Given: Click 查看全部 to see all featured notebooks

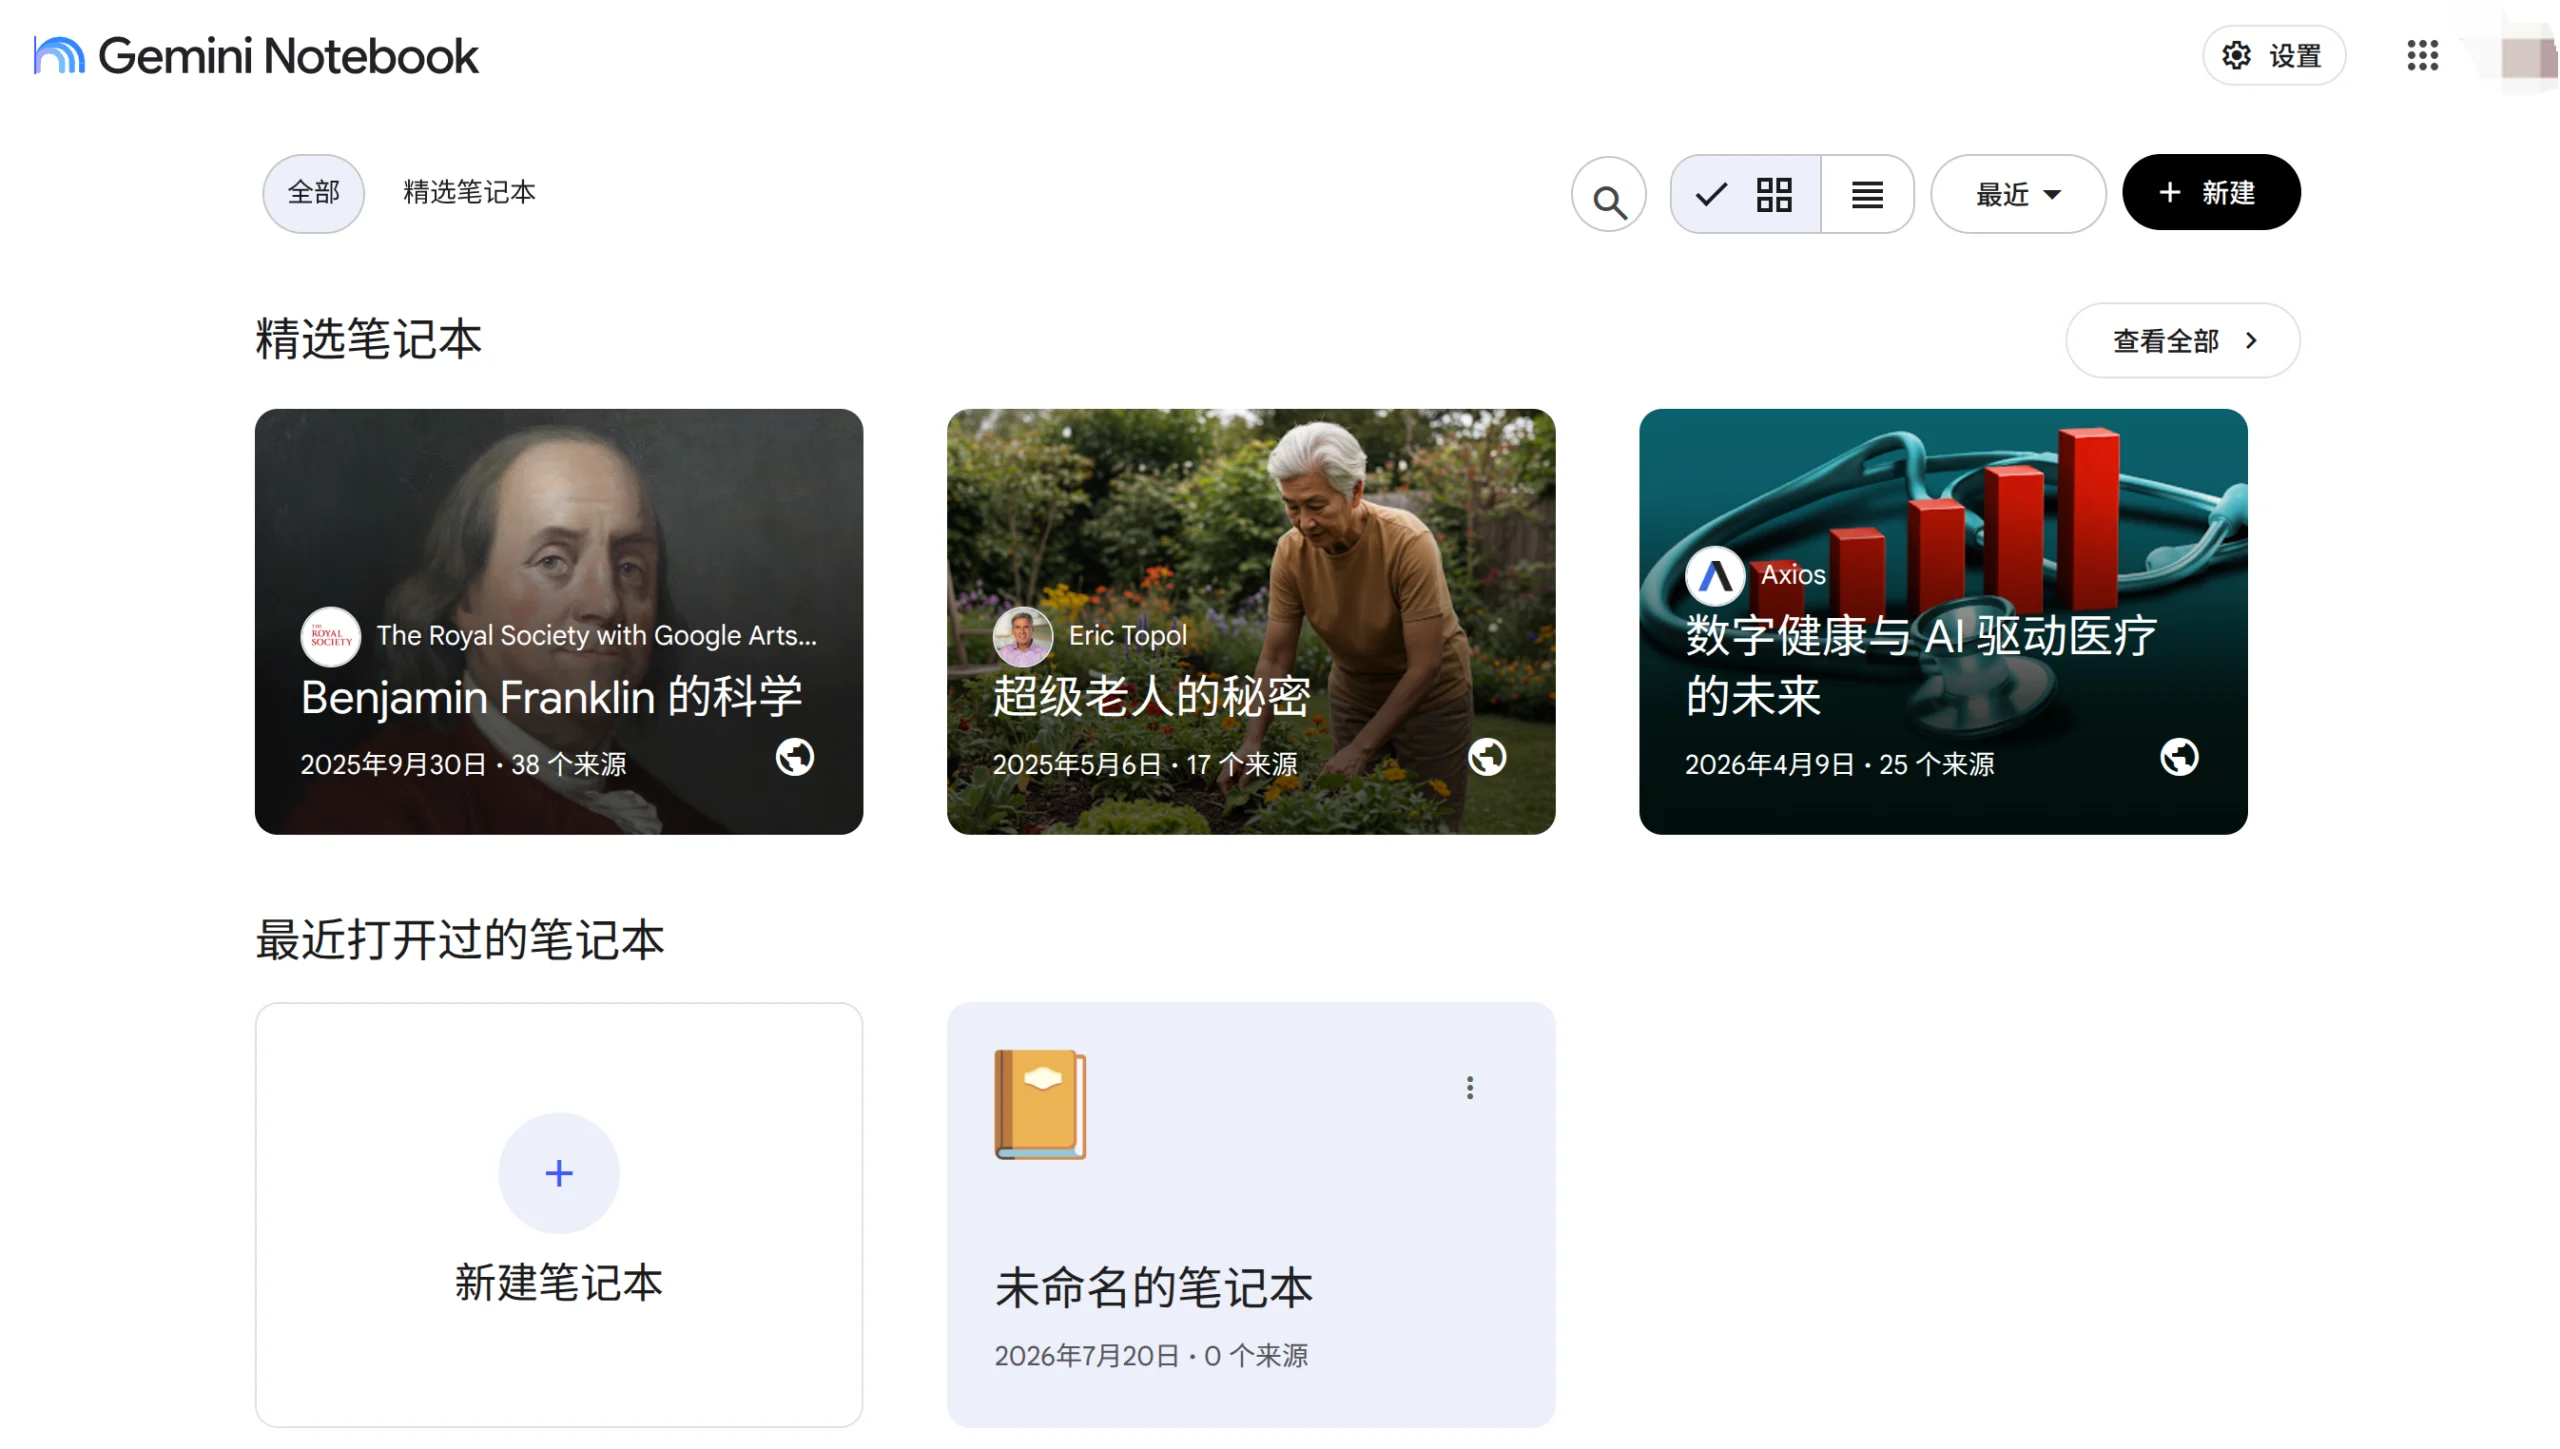Looking at the screenshot, I should 2183,340.
